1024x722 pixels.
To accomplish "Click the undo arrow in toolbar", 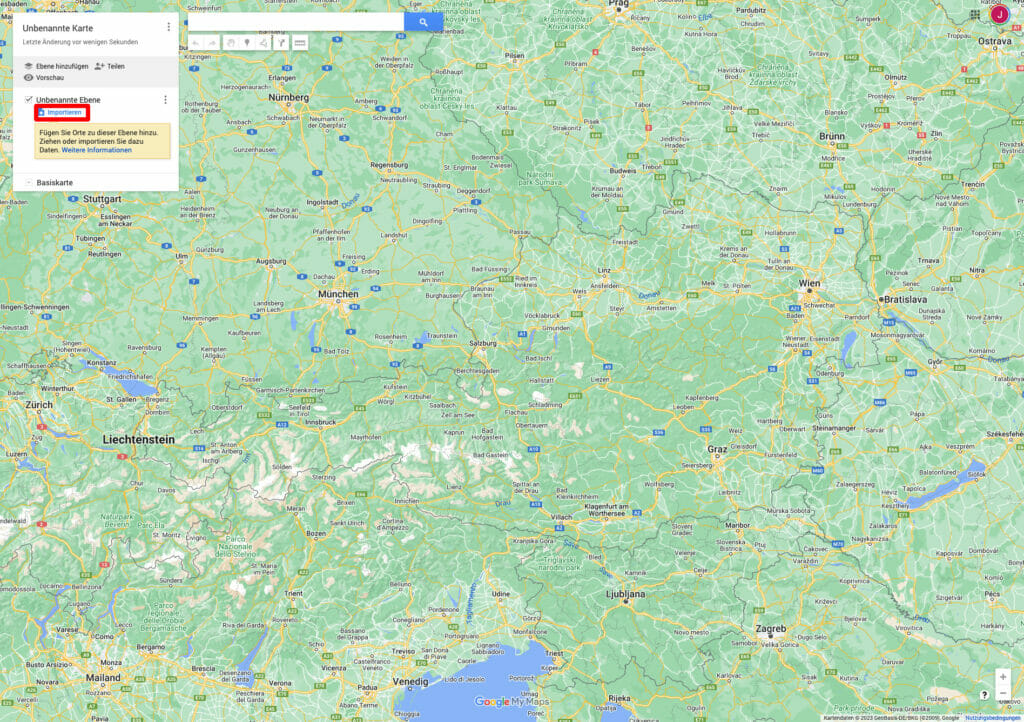I will pos(196,43).
